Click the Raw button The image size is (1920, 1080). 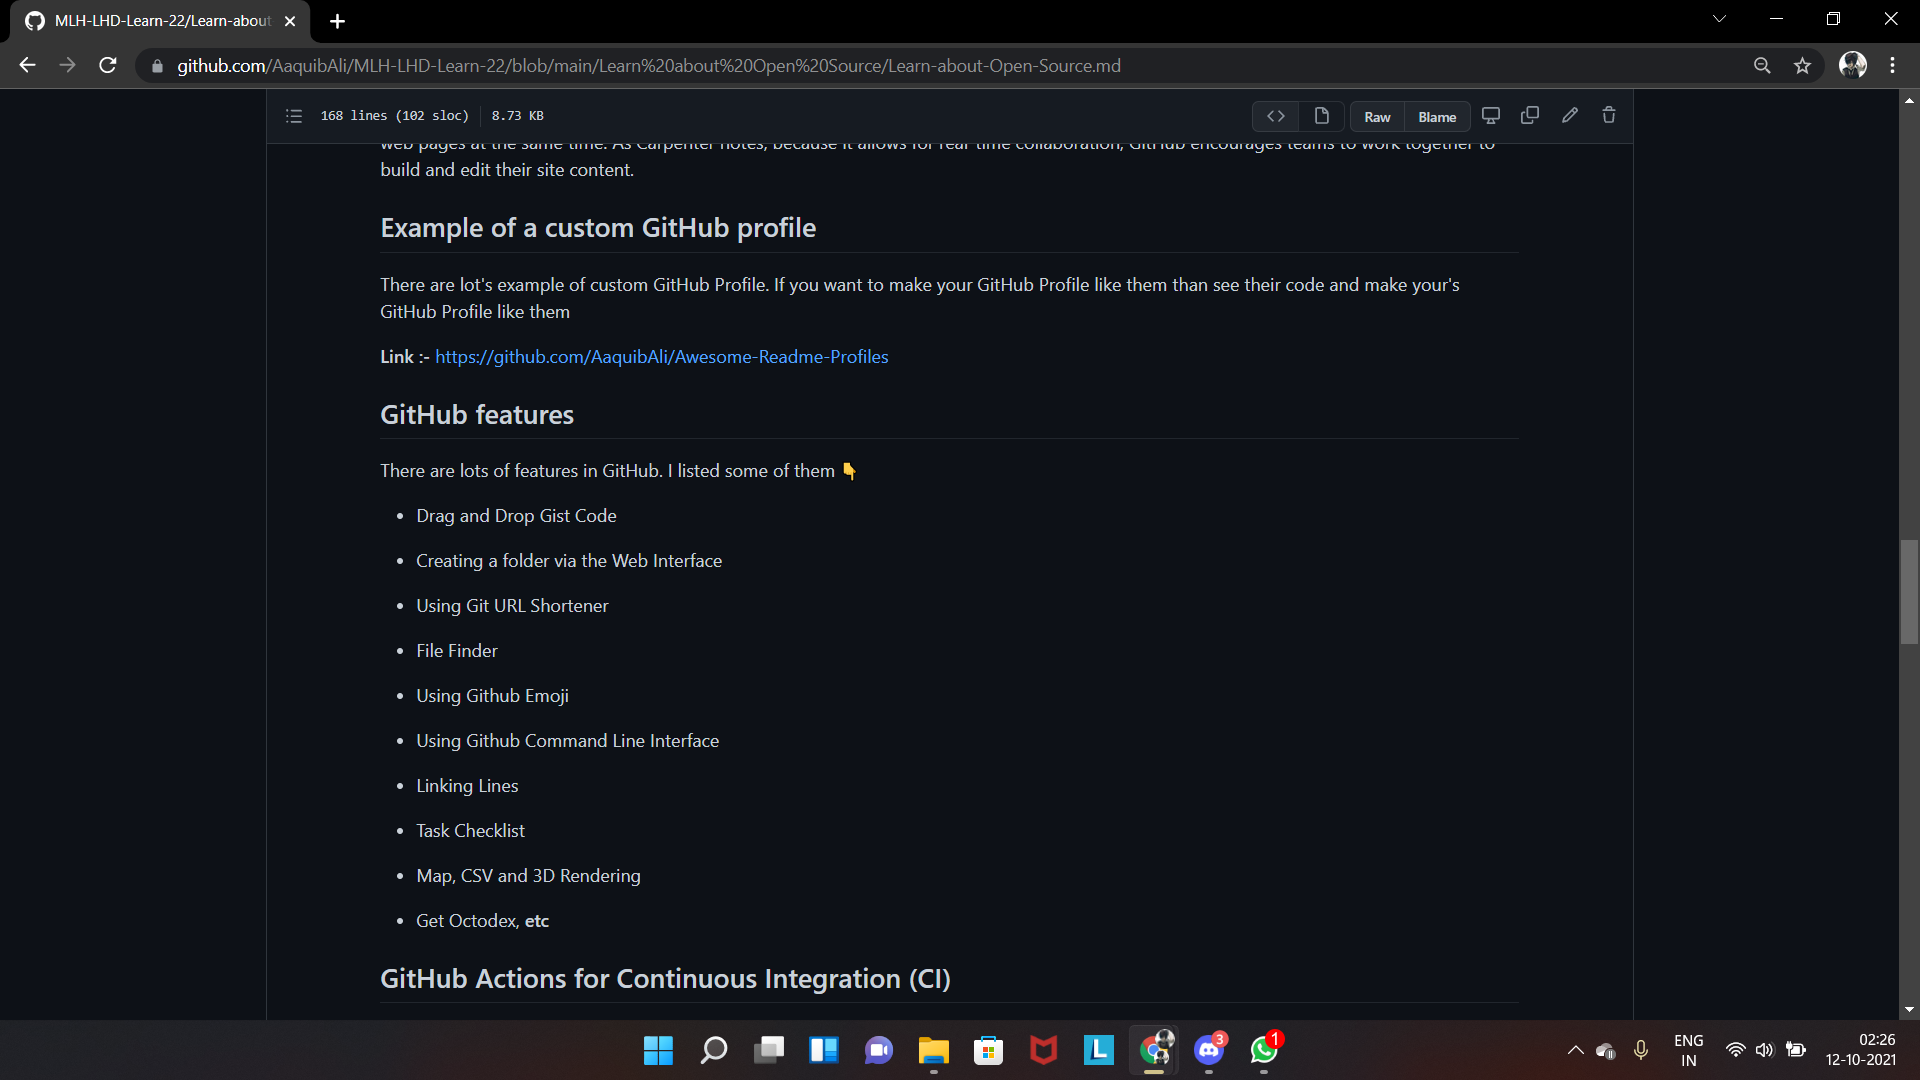pyautogui.click(x=1377, y=117)
